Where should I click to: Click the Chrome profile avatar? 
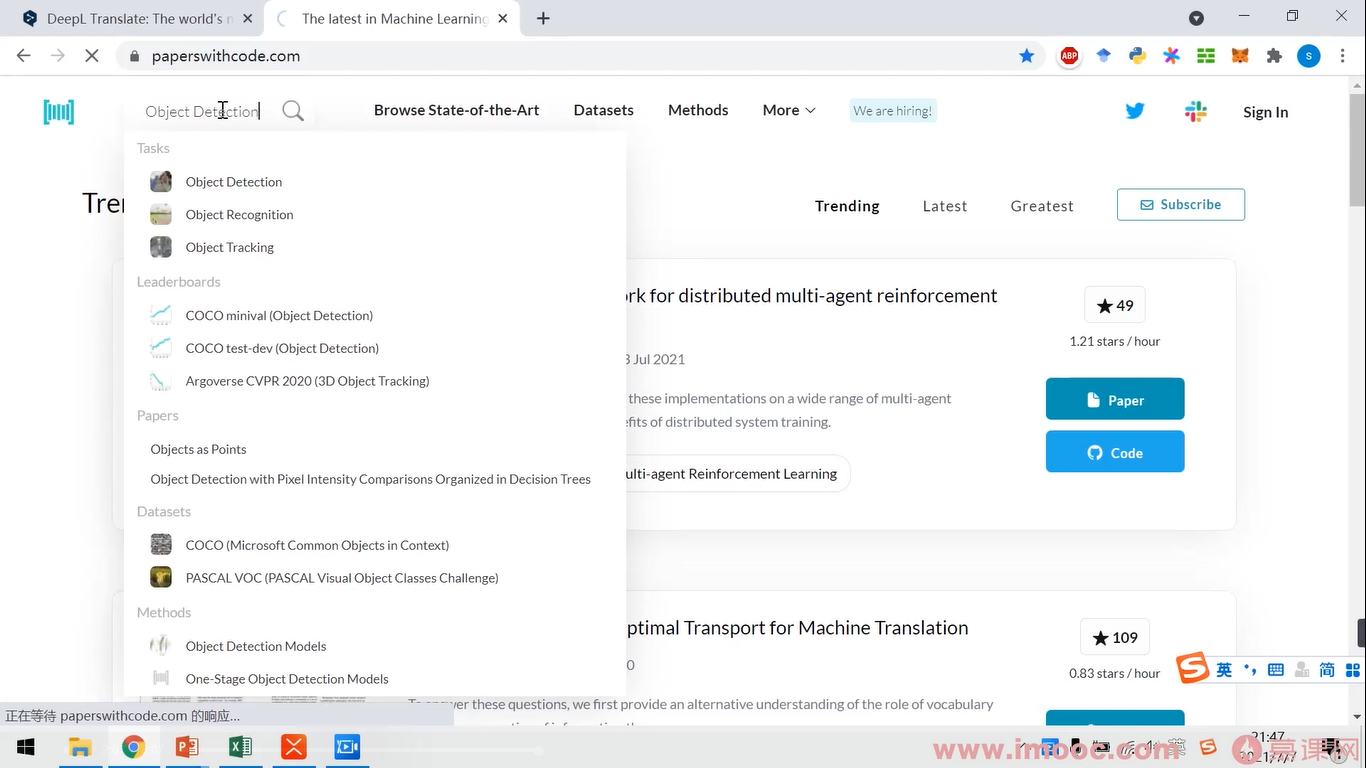(1309, 56)
